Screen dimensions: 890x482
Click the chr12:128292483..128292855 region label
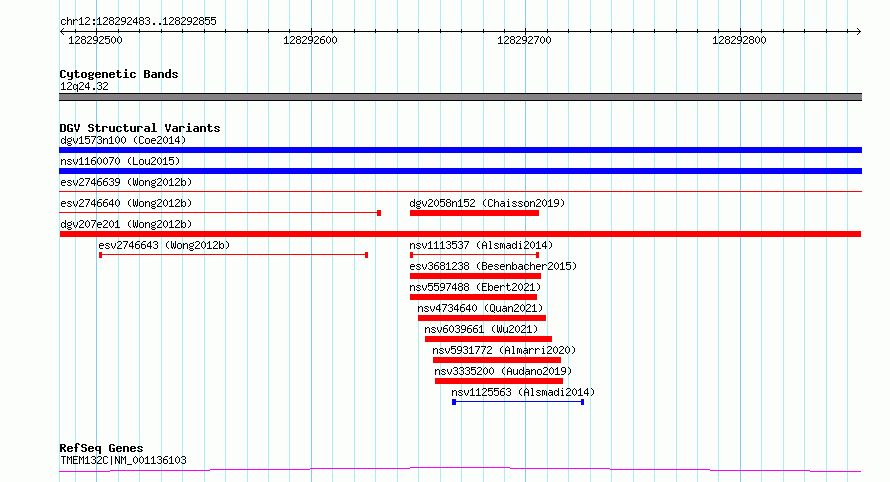138,21
